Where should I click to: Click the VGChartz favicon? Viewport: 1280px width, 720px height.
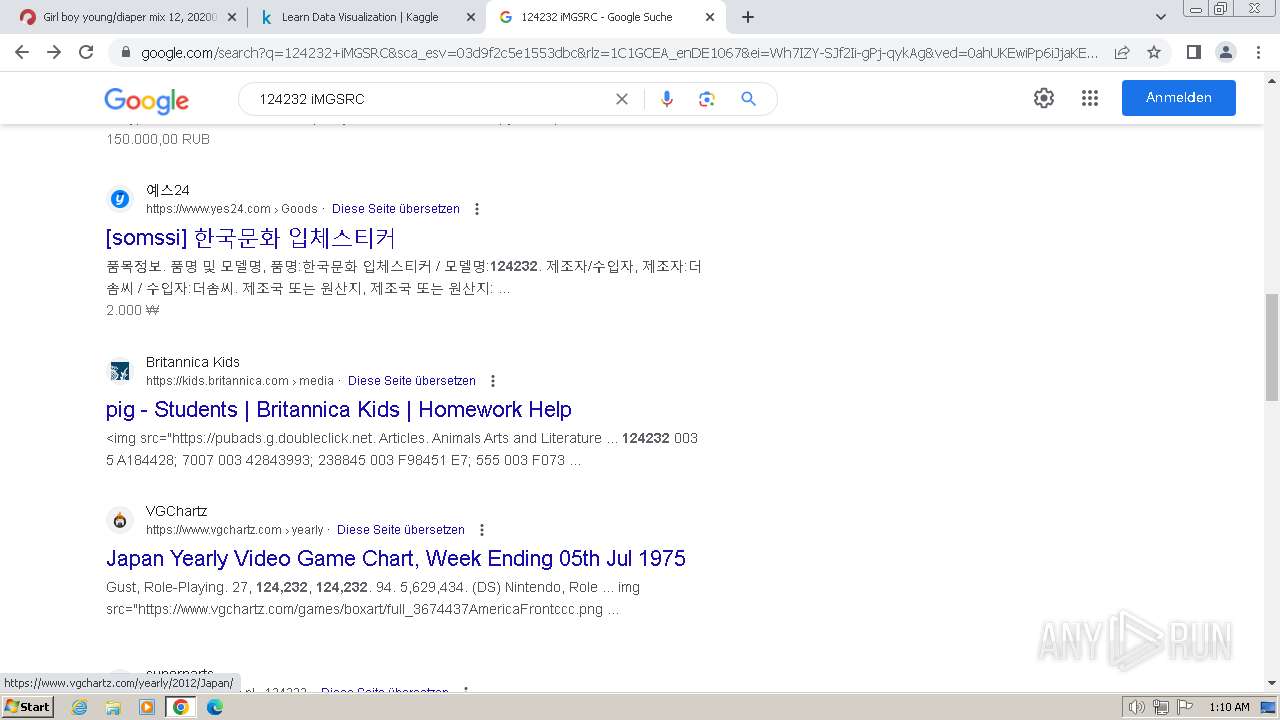coord(120,520)
